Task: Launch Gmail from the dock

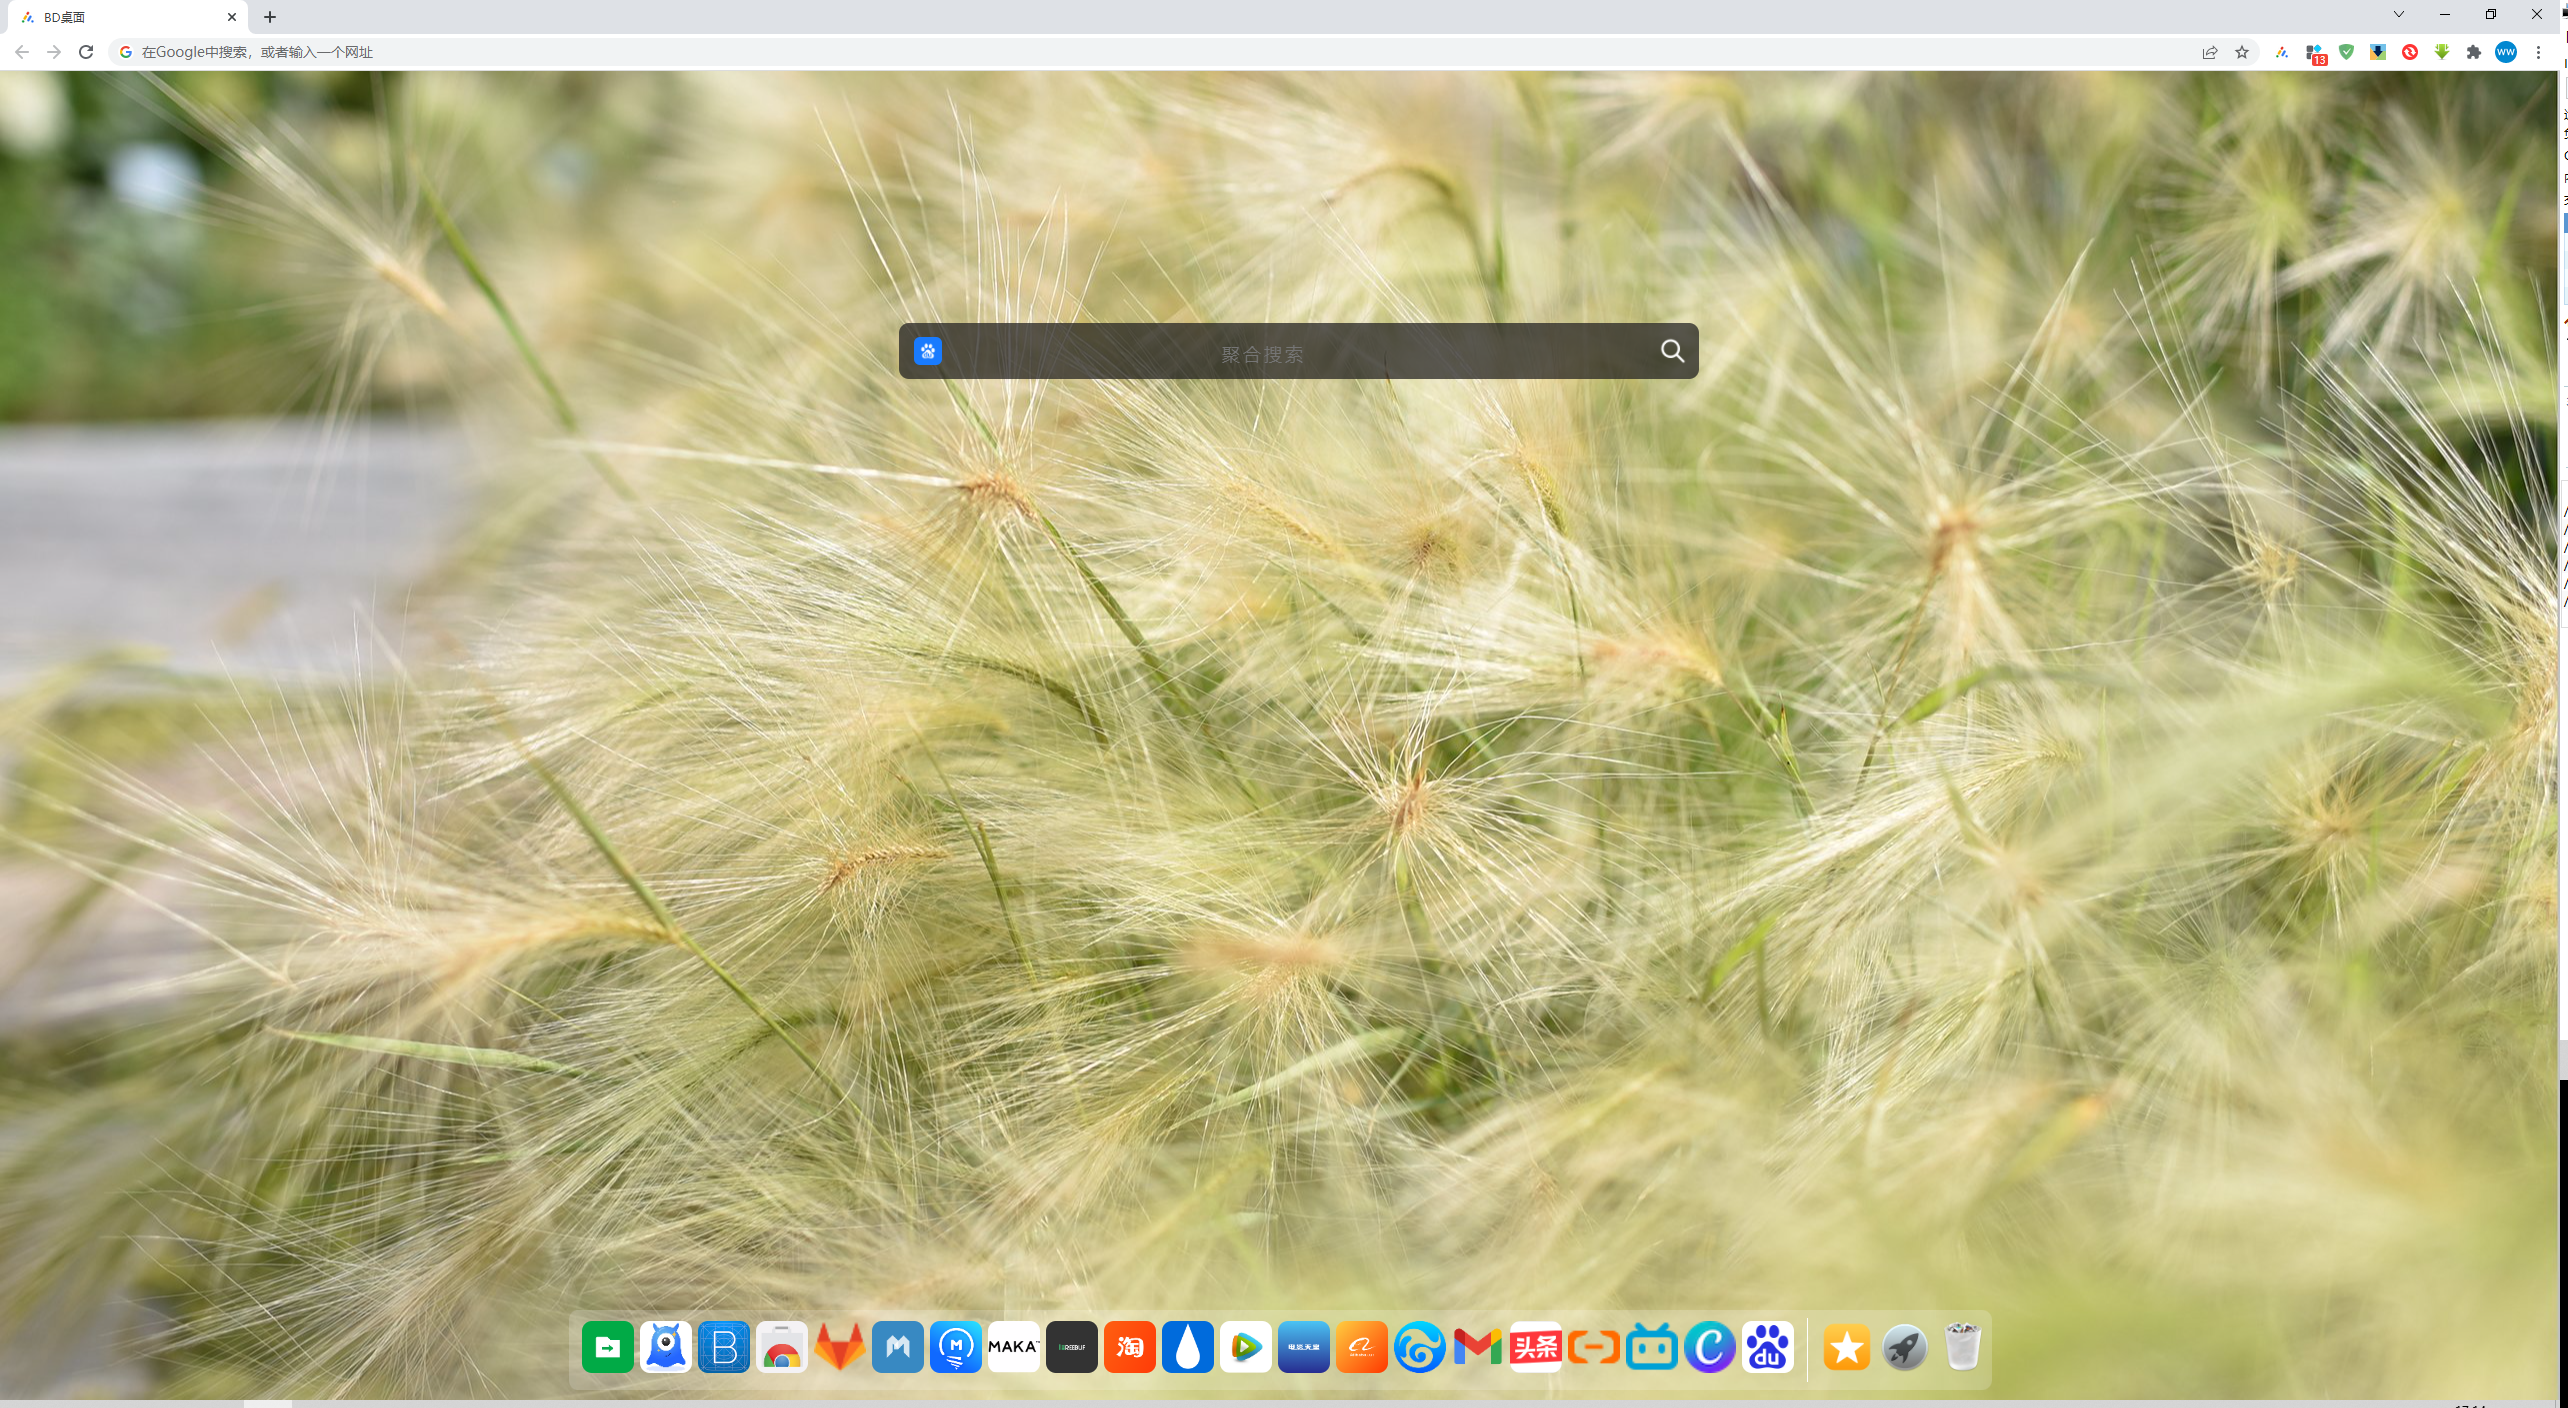Action: (x=1478, y=1347)
